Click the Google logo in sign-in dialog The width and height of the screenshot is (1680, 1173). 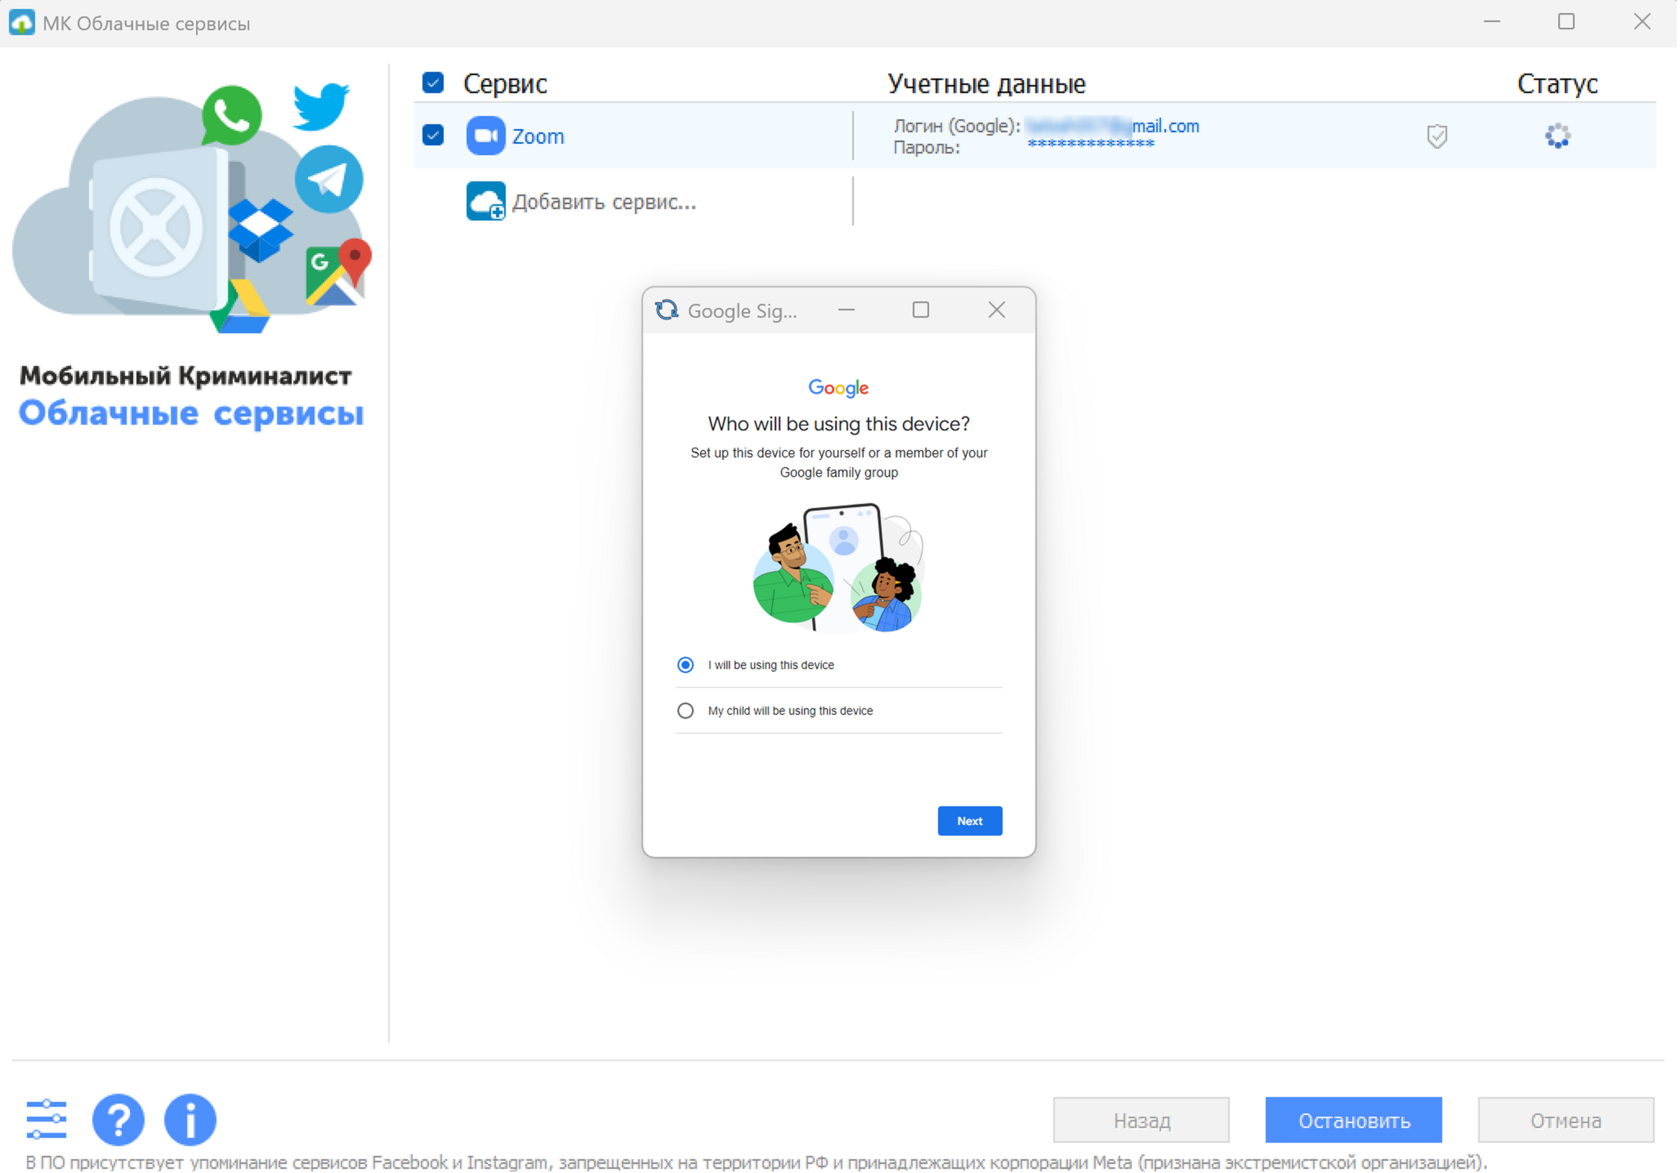(839, 388)
